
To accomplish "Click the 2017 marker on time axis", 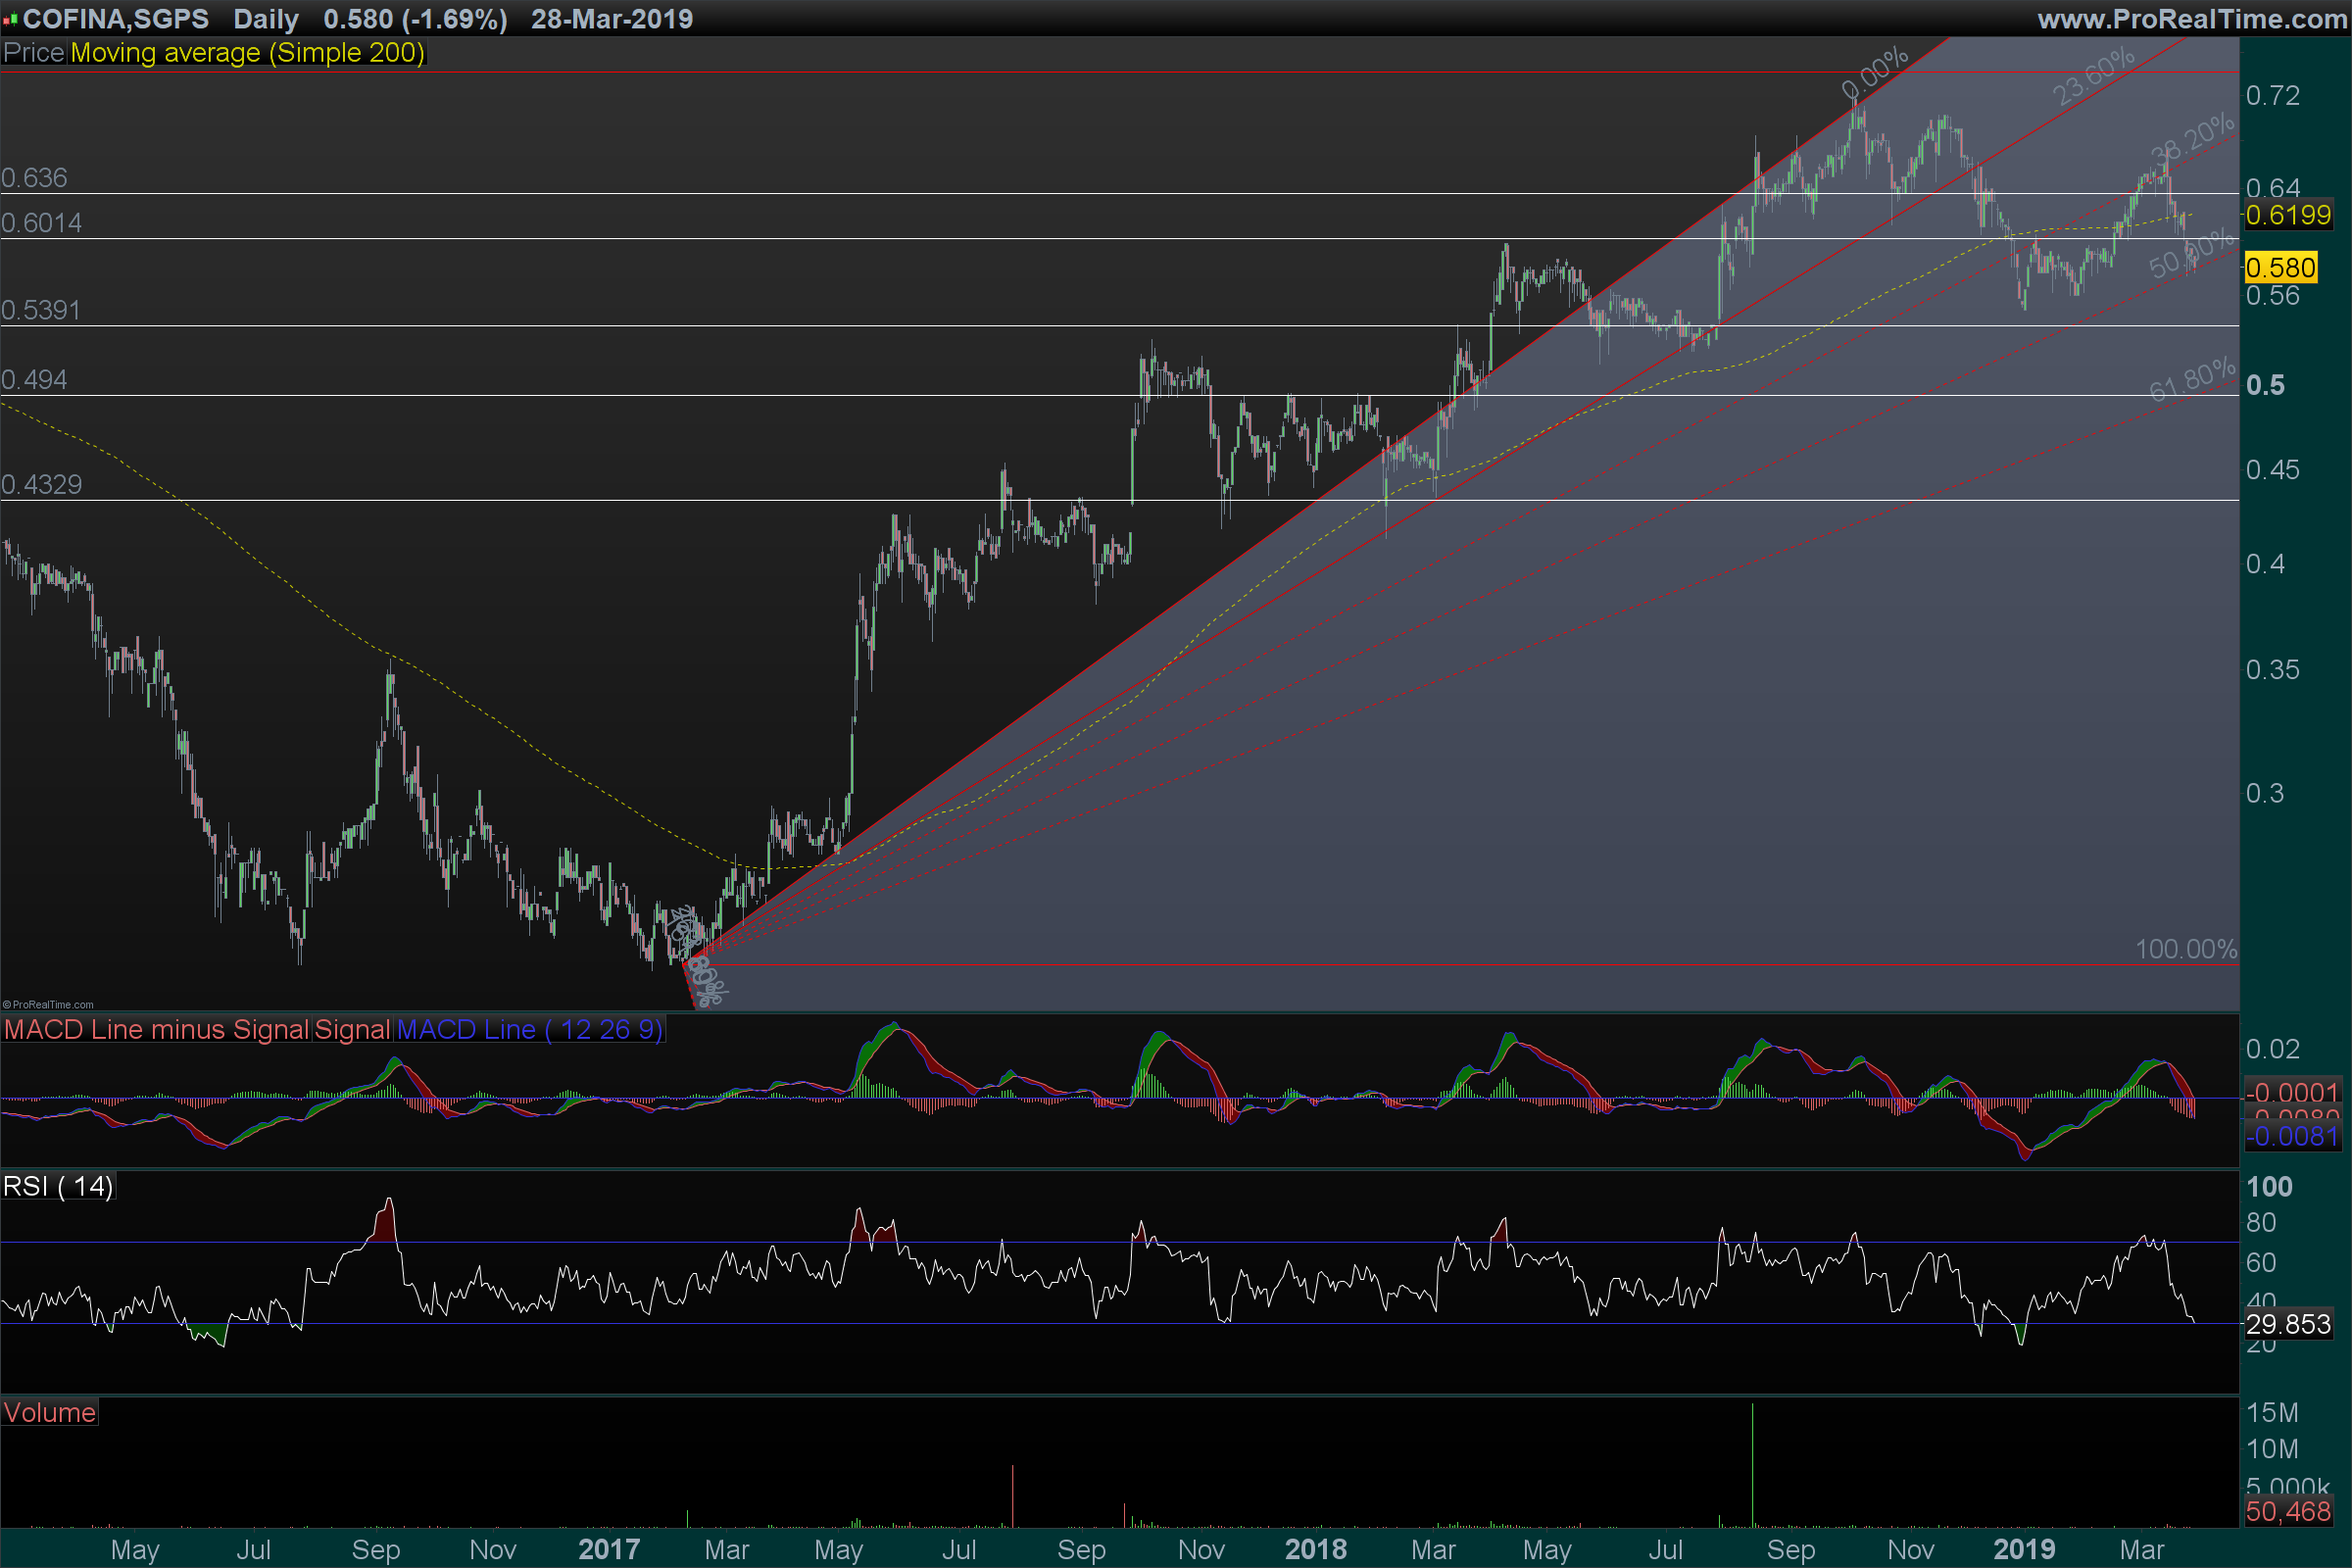I will [x=608, y=1549].
